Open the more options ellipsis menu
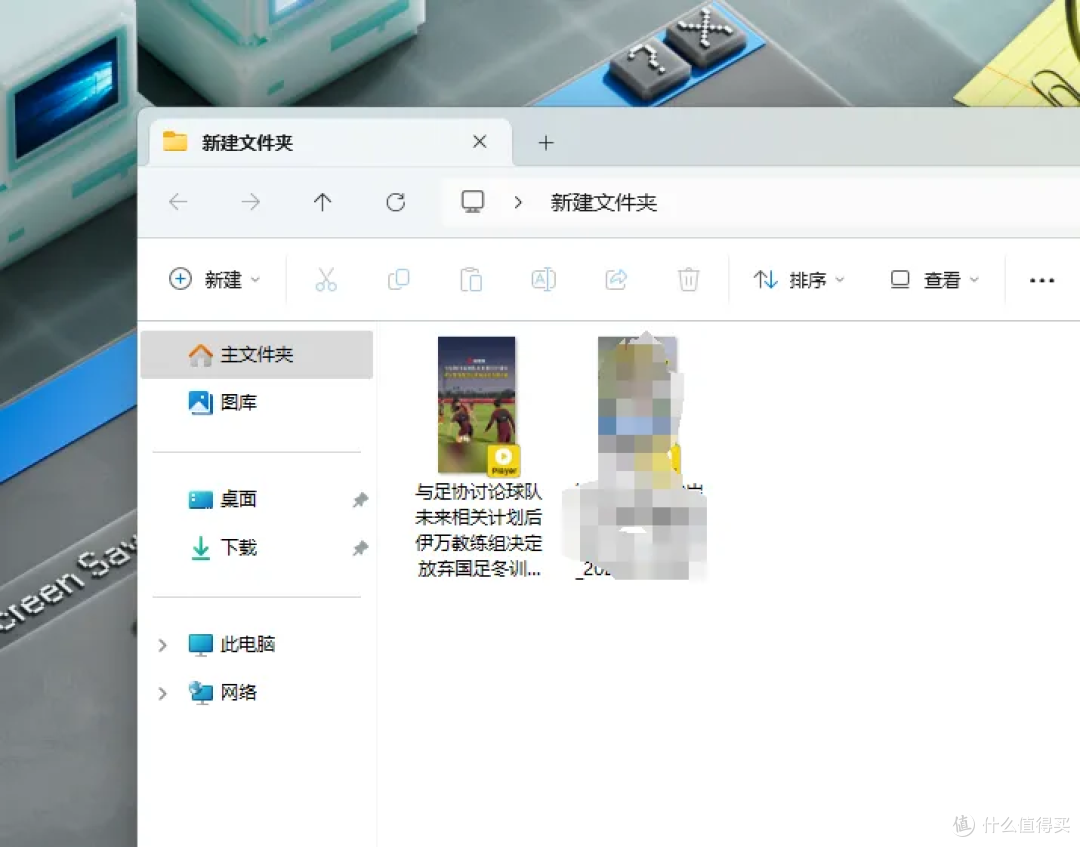 click(x=1041, y=280)
